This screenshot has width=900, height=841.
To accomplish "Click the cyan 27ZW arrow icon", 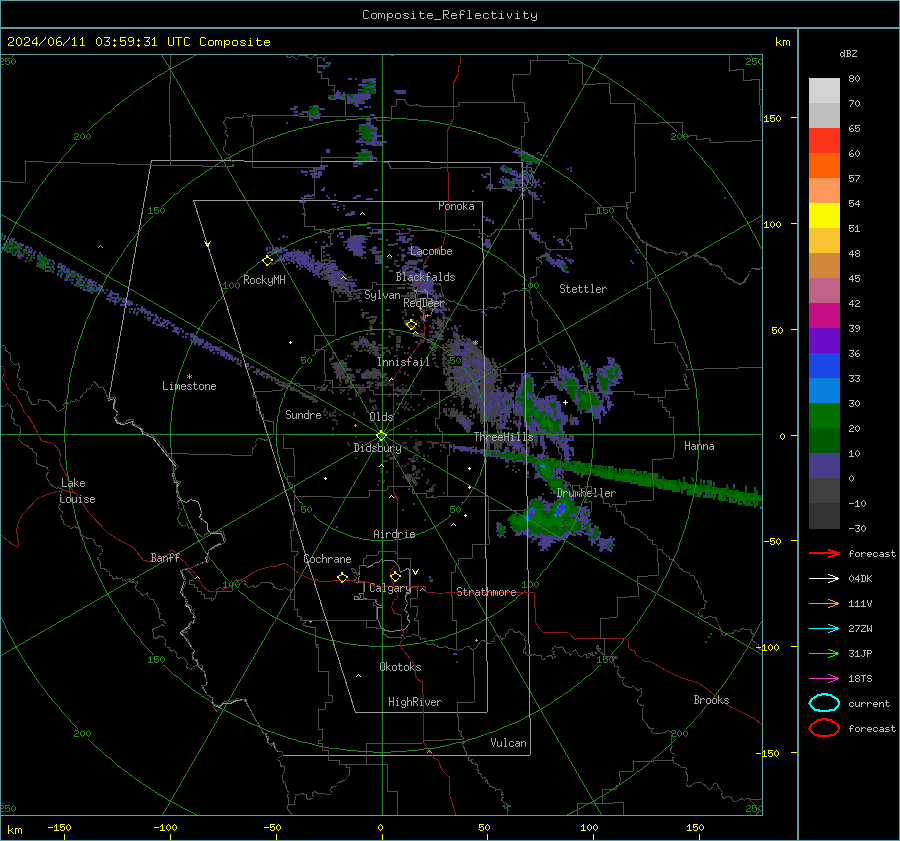I will coord(824,629).
